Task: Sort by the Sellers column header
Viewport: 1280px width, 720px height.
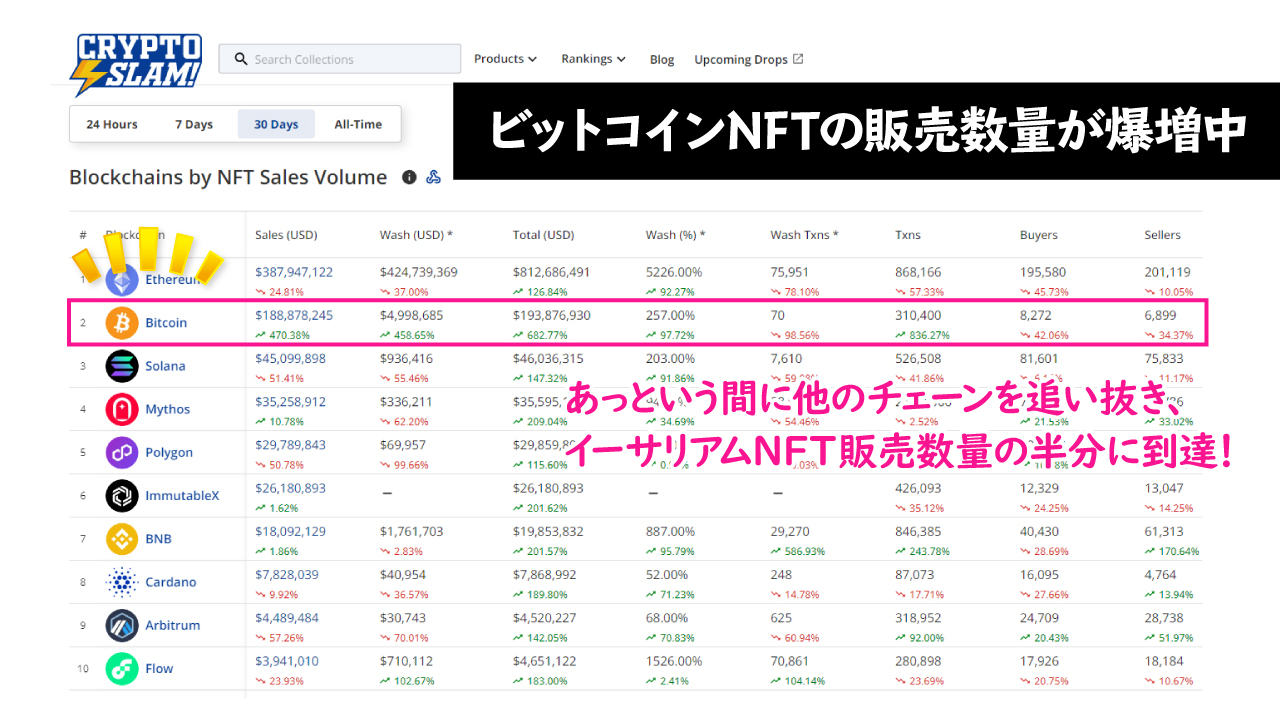Action: point(1163,235)
